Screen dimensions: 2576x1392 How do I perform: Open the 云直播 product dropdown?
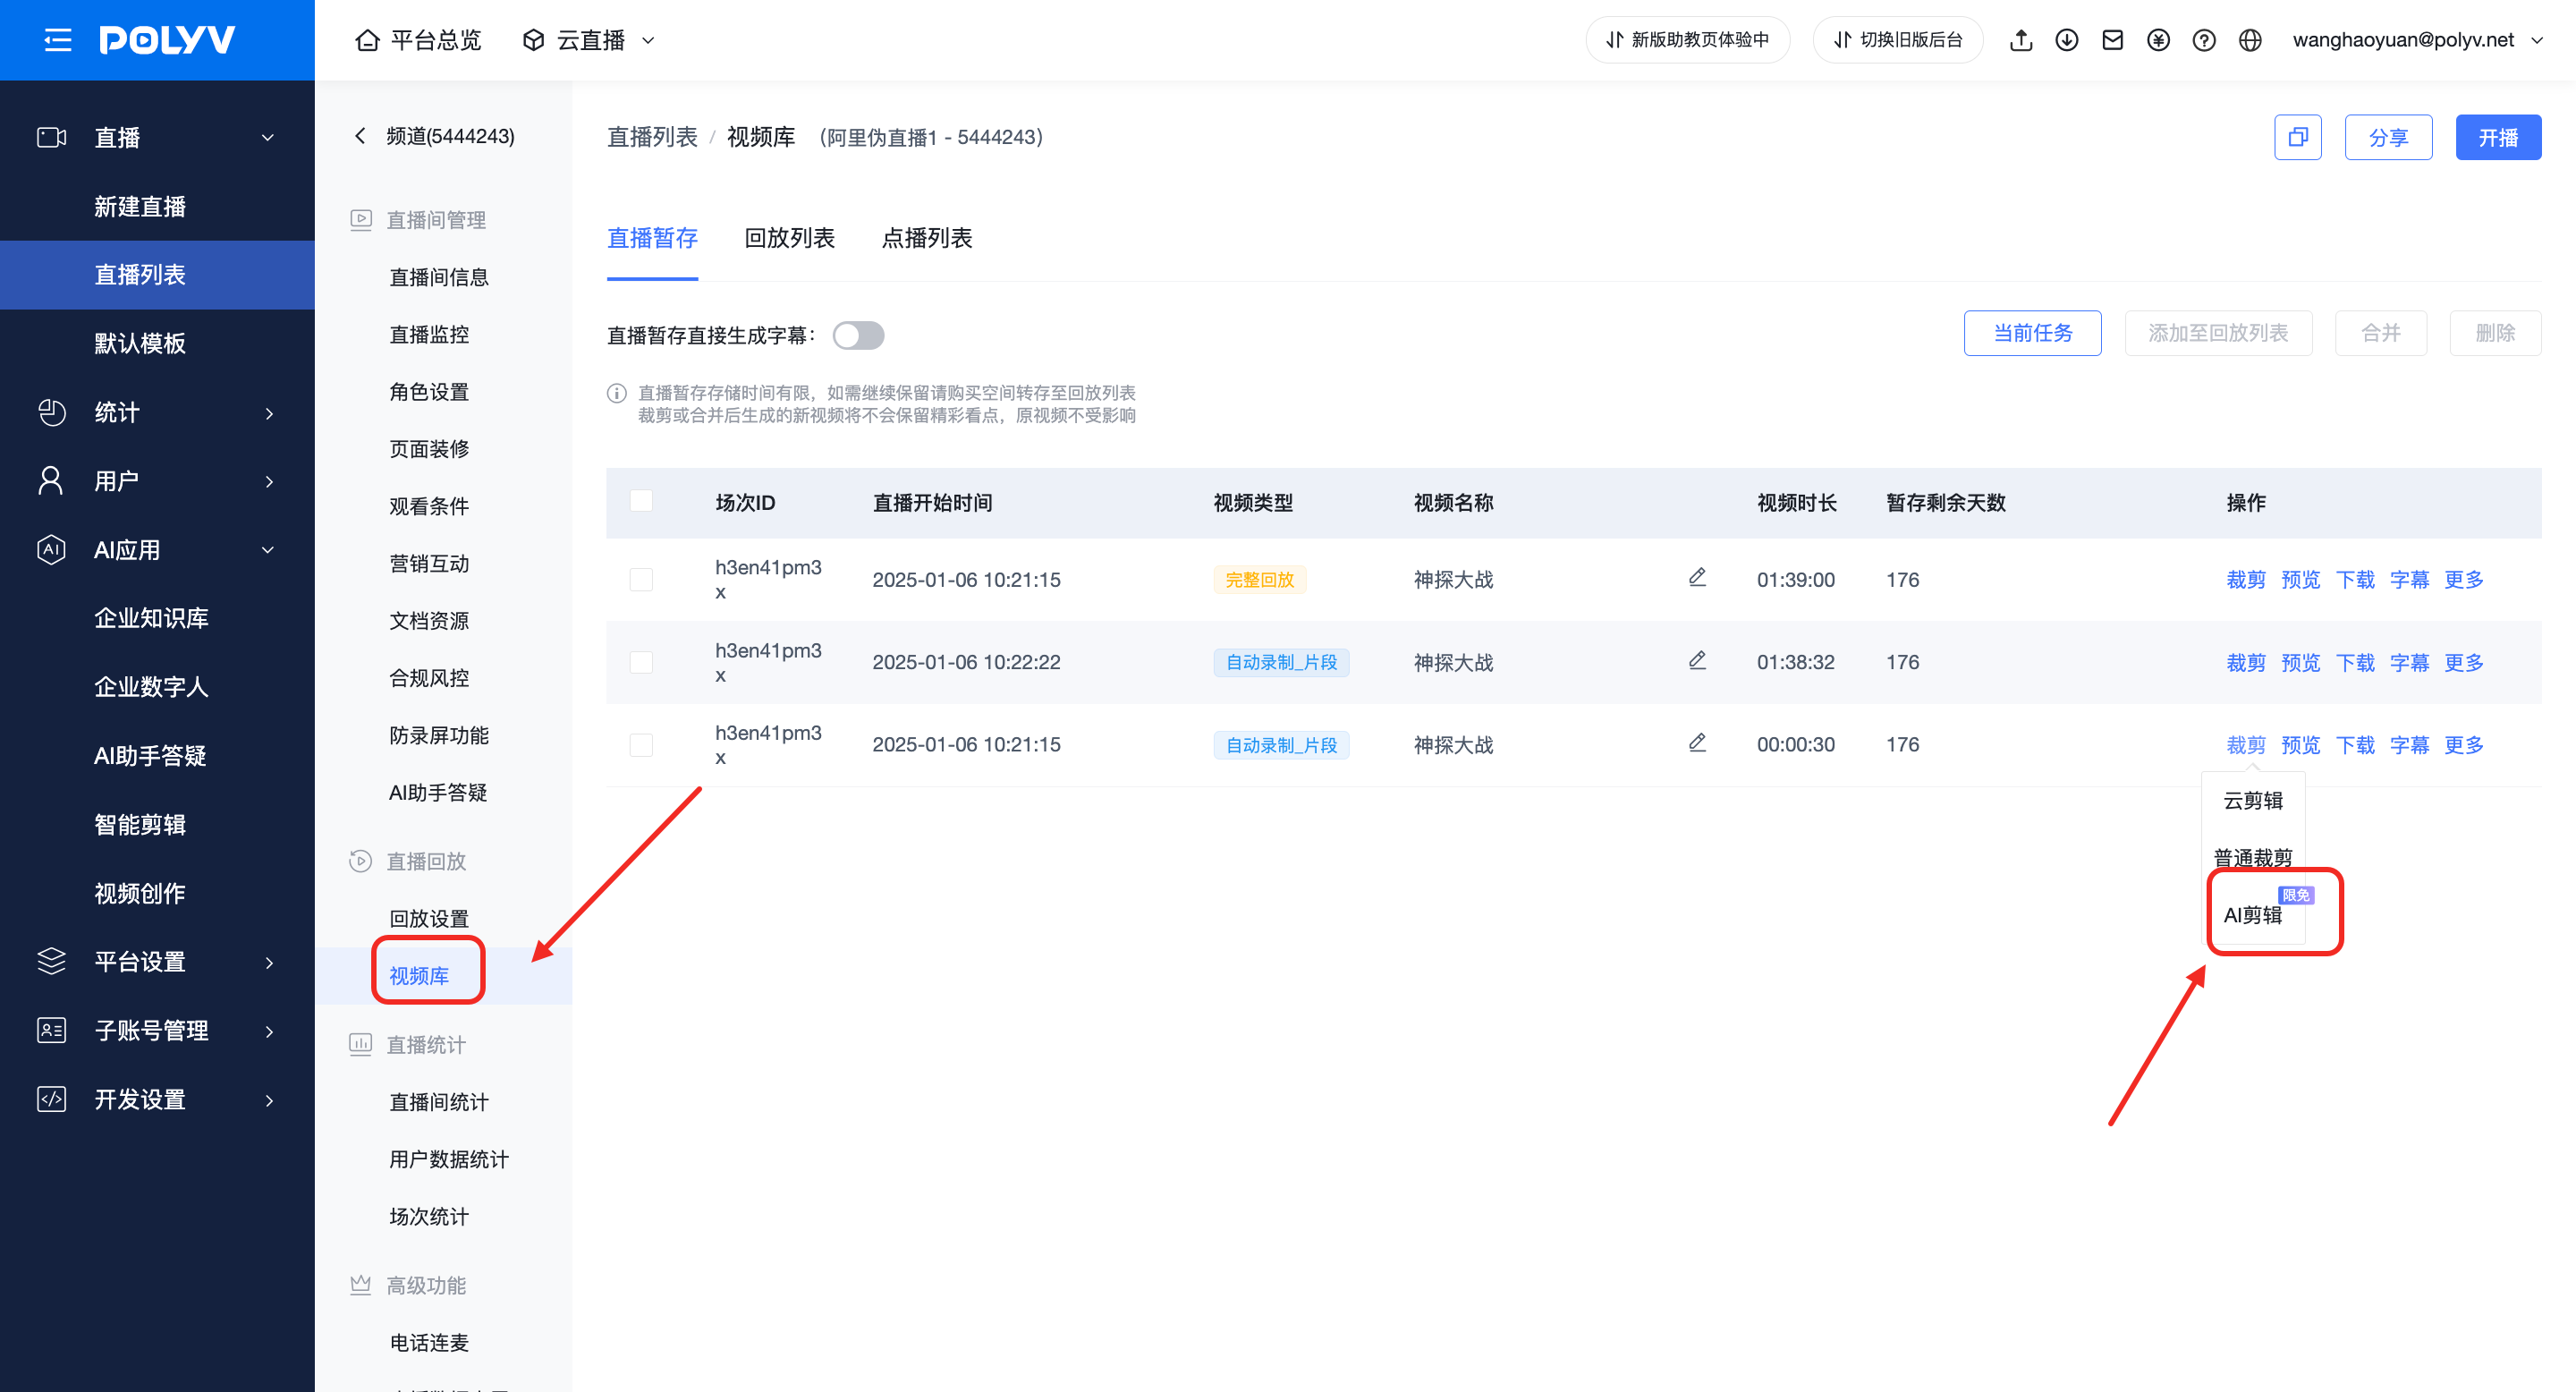(589, 40)
